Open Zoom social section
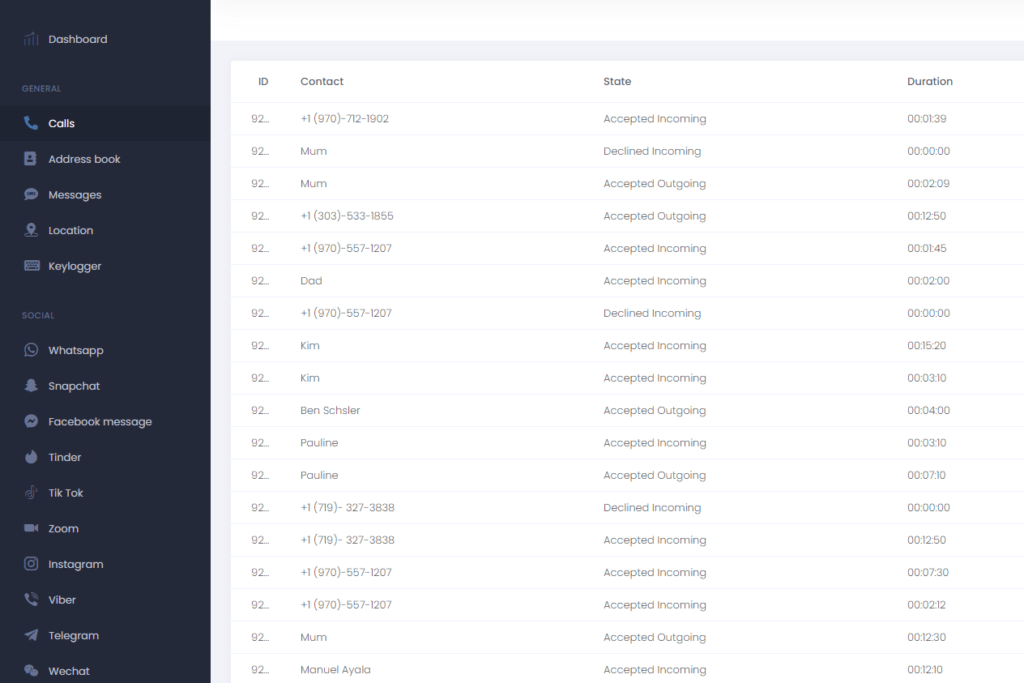The width and height of the screenshot is (1024, 683). pos(63,528)
